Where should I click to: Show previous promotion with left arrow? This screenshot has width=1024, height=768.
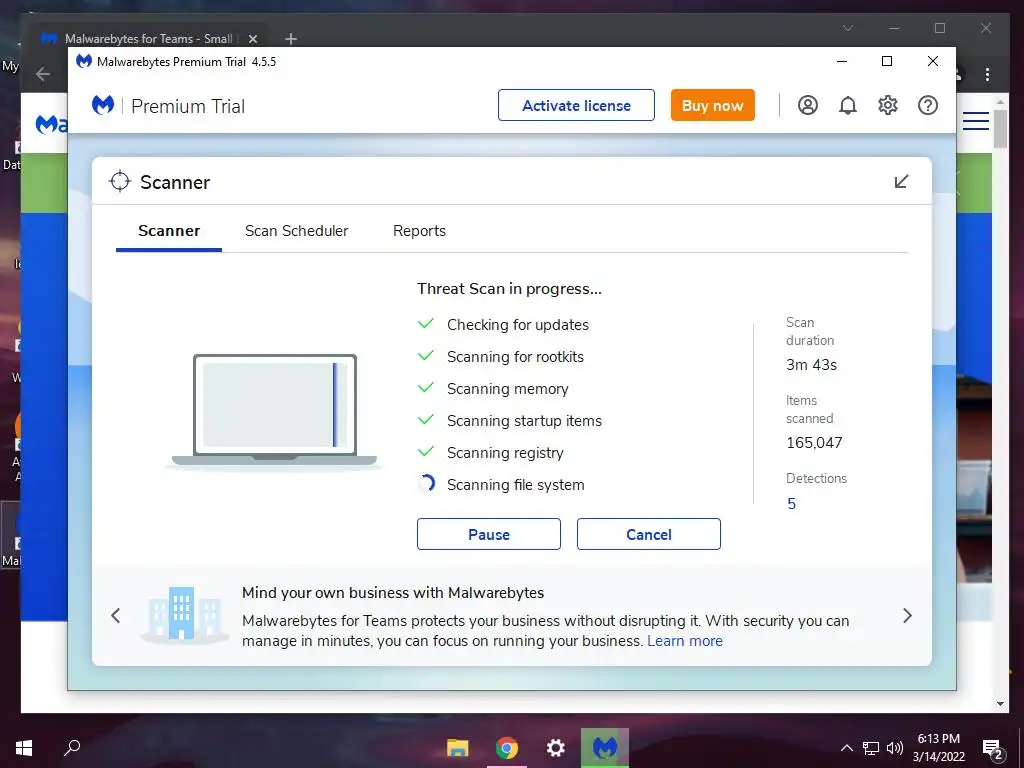(116, 615)
